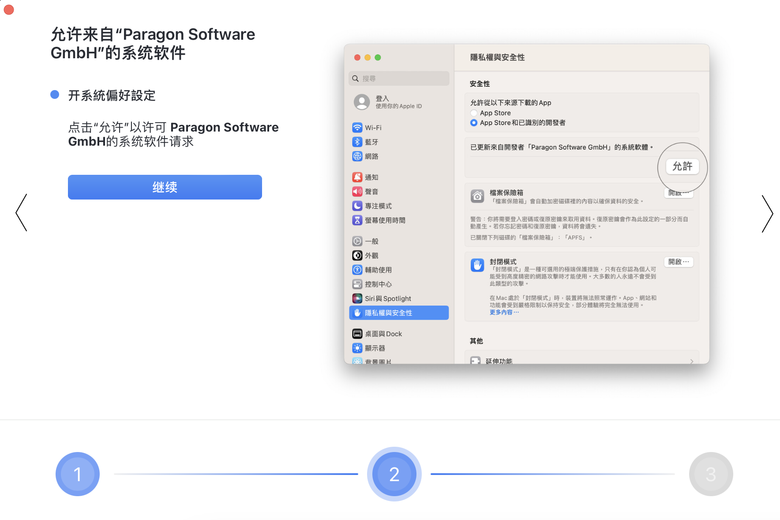Jump to step 1 in the progress bar

click(78, 474)
